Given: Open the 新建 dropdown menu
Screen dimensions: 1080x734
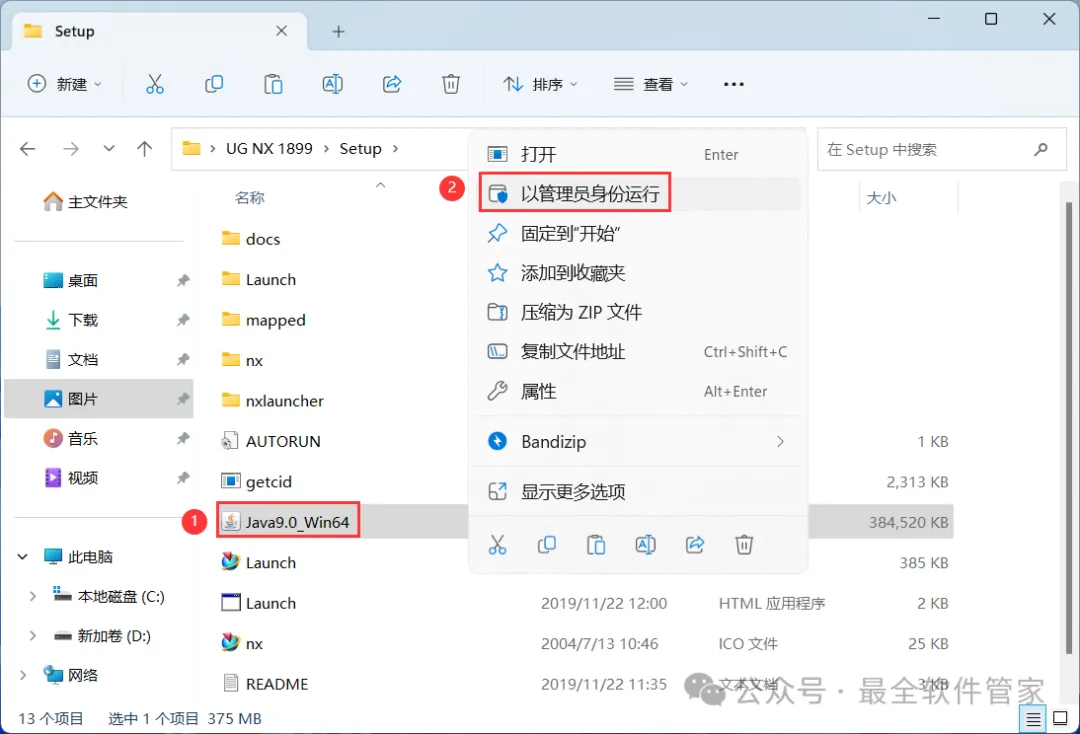Looking at the screenshot, I should tap(64, 84).
